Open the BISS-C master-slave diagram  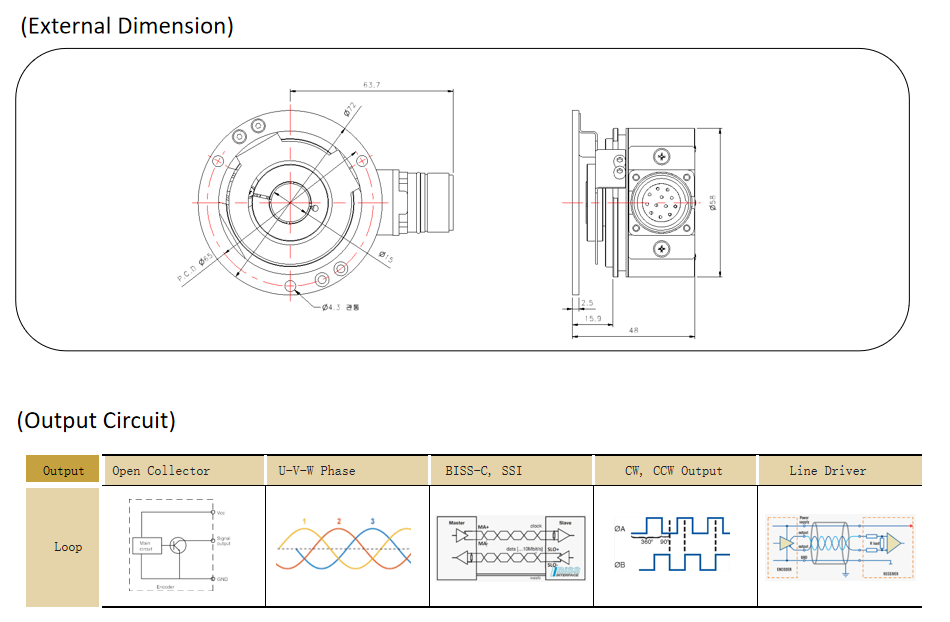[511, 548]
